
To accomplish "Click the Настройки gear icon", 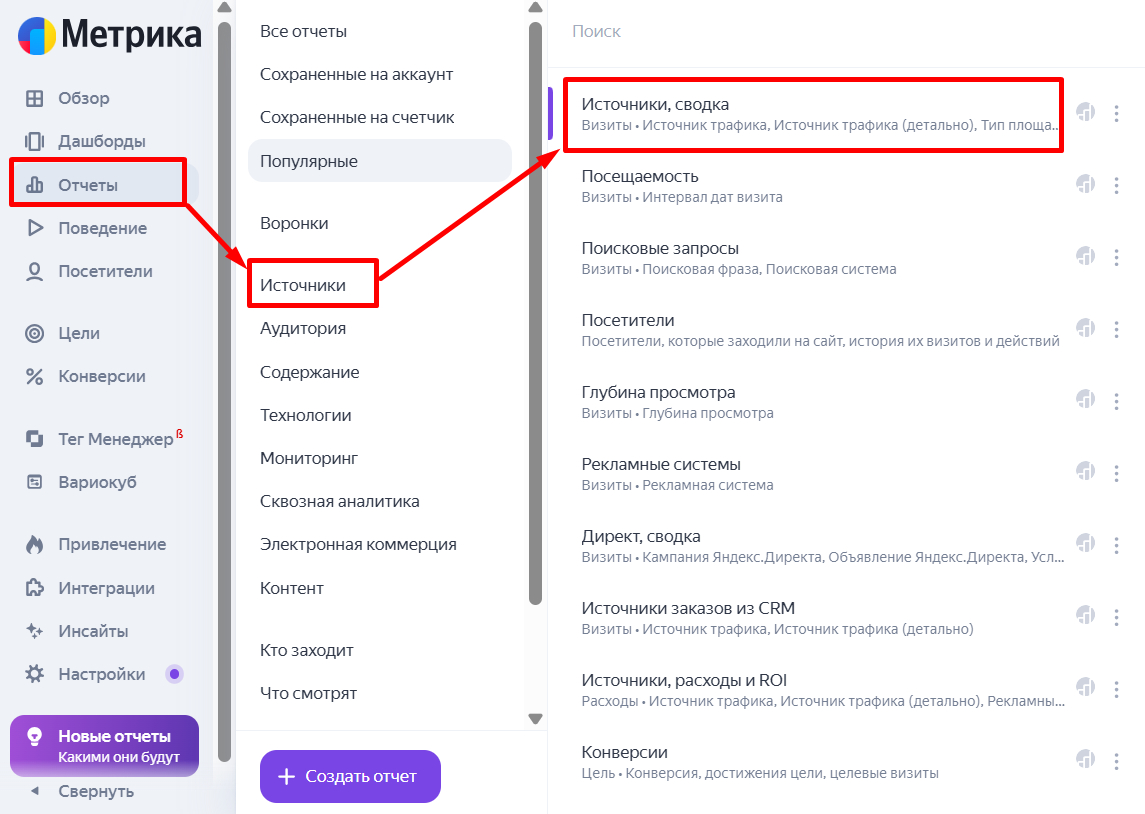I will coord(35,674).
